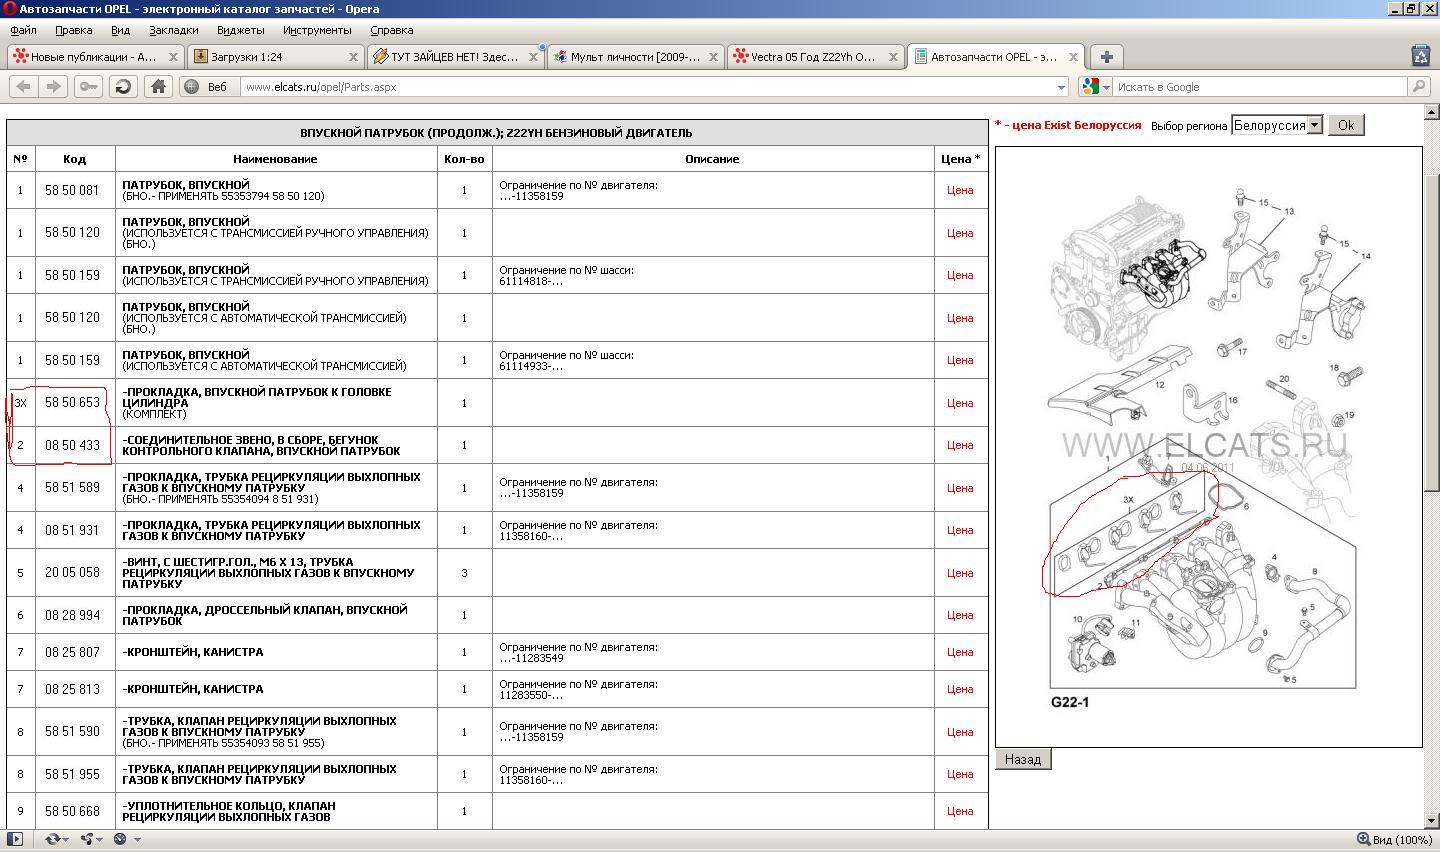Open the Виджеты menu
This screenshot has height=852, width=1440.
point(241,30)
